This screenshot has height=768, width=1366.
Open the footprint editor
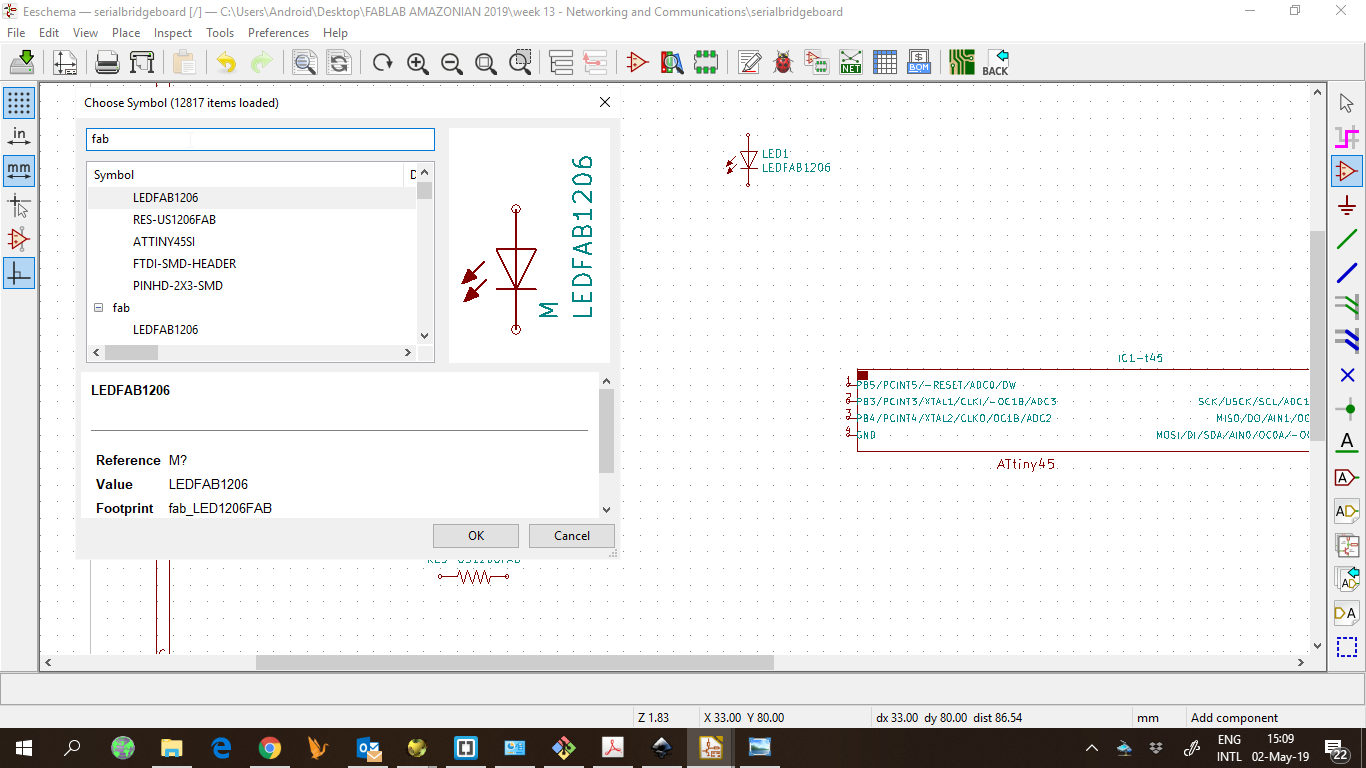[706, 63]
